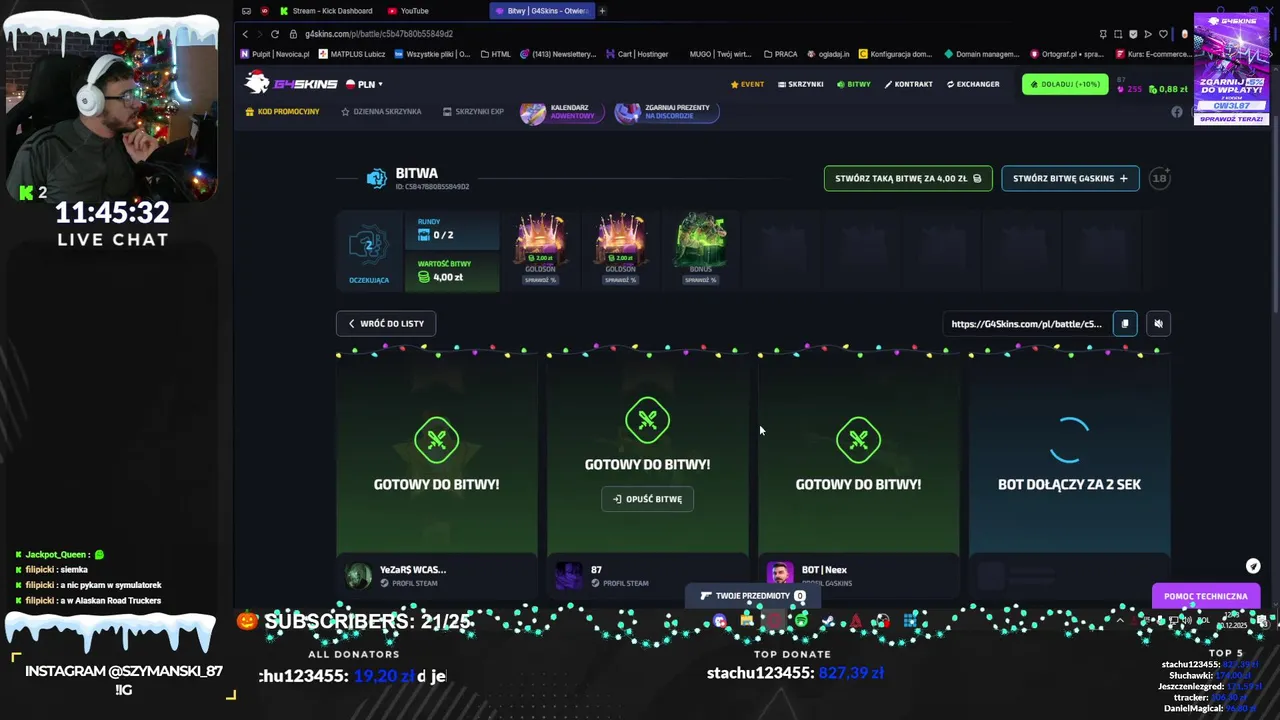This screenshot has width=1280, height=720.
Task: Open DZIENNA SKRZYNKA link
Action: [x=381, y=112]
